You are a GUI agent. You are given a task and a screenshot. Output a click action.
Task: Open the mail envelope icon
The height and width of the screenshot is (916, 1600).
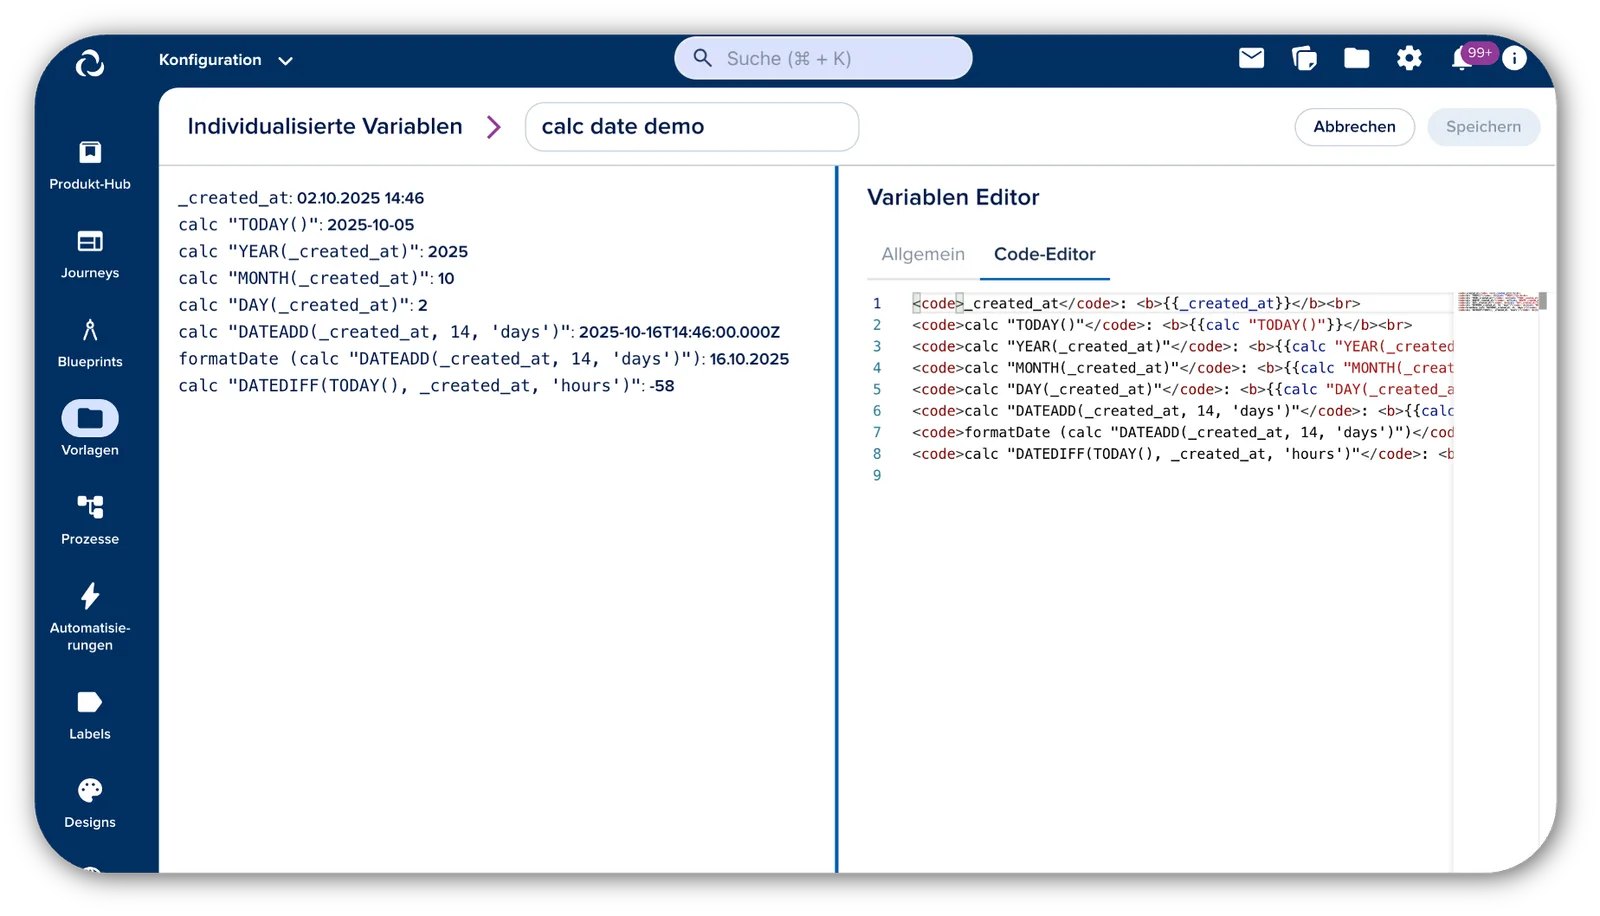point(1251,58)
